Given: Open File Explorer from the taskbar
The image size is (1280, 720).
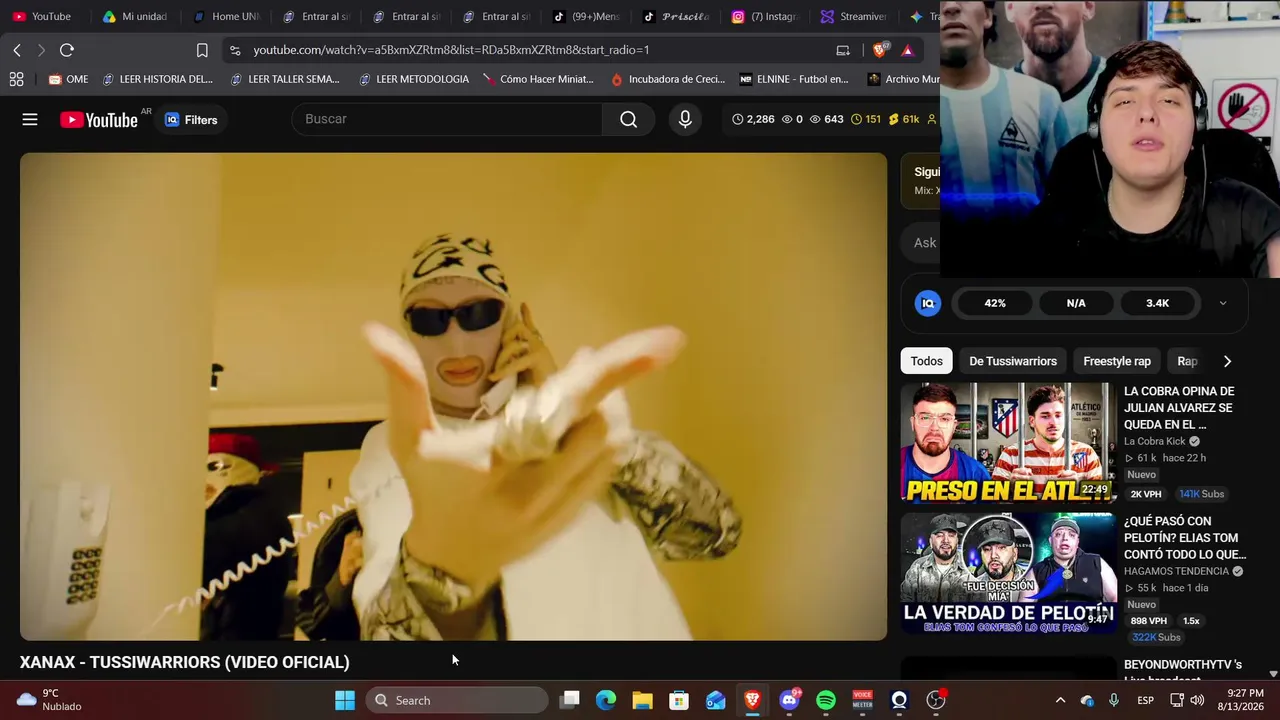Looking at the screenshot, I should [x=642, y=700].
